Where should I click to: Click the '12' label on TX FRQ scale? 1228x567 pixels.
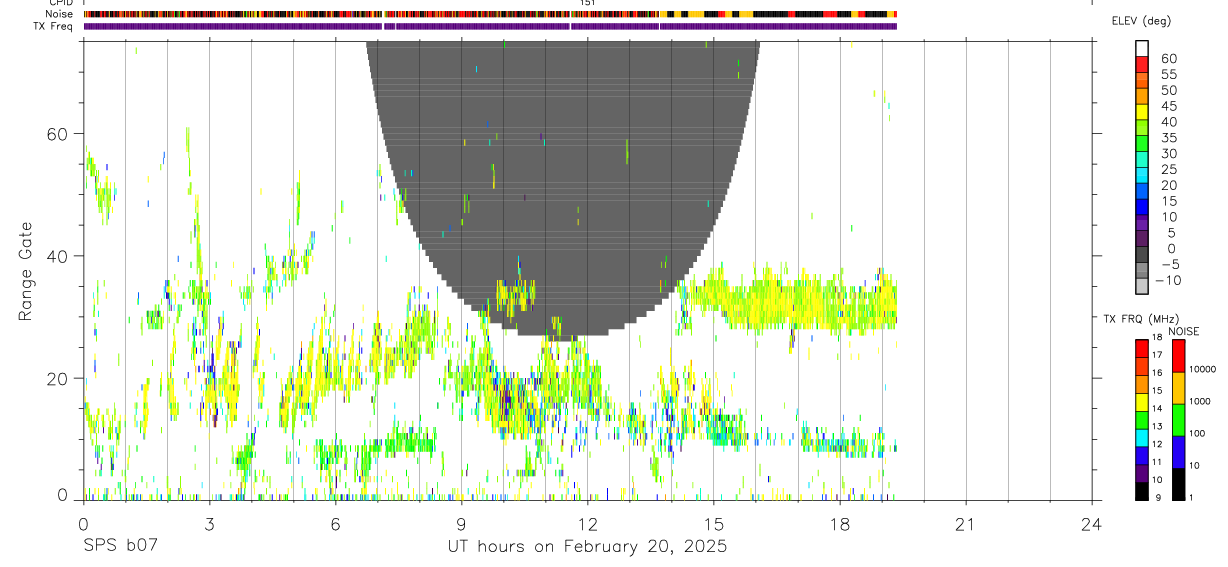point(1157,444)
